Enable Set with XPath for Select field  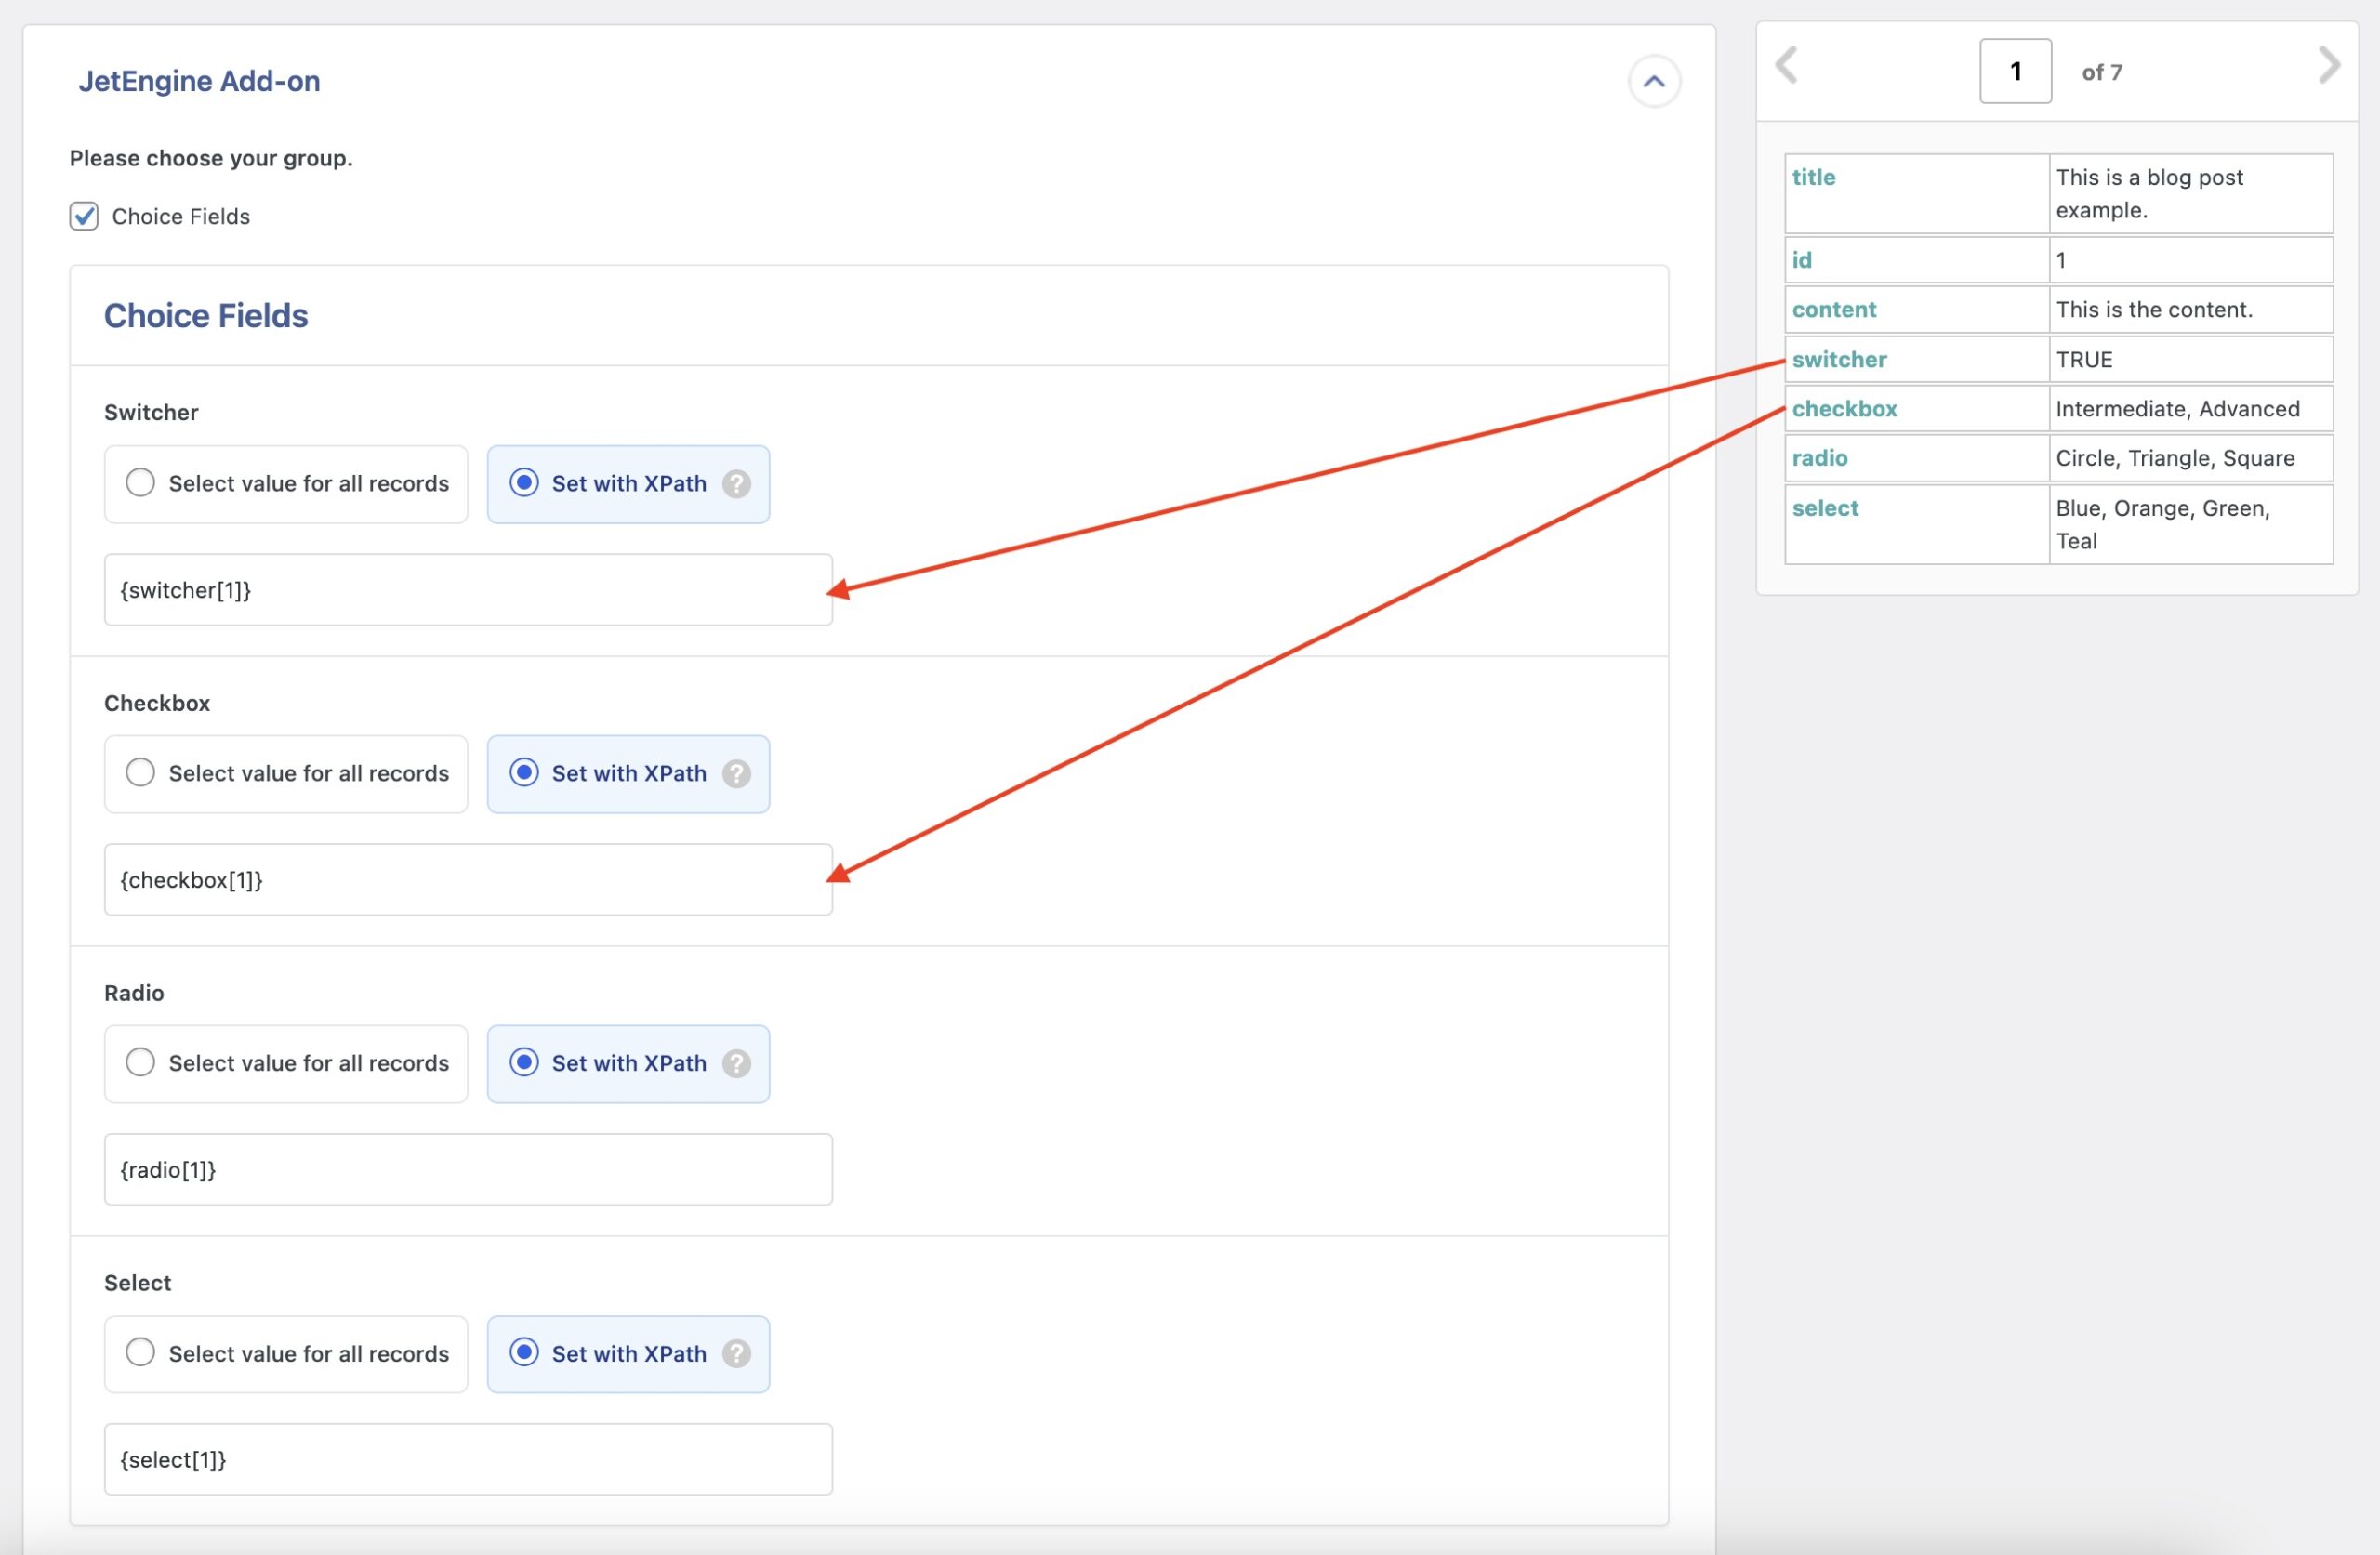(x=524, y=1354)
